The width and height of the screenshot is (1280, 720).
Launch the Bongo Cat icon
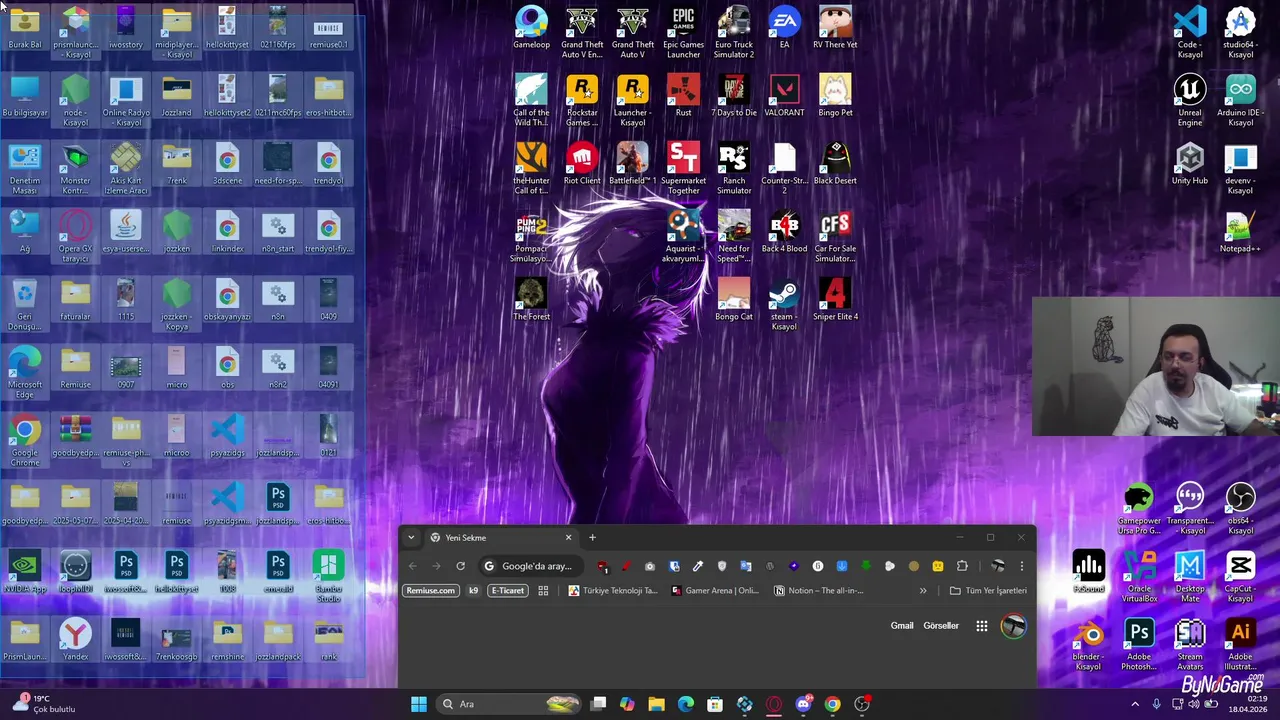click(733, 300)
